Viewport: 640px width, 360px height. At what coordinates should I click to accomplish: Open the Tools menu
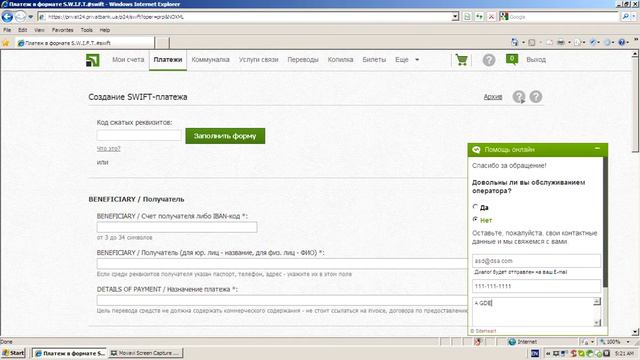[x=87, y=30]
